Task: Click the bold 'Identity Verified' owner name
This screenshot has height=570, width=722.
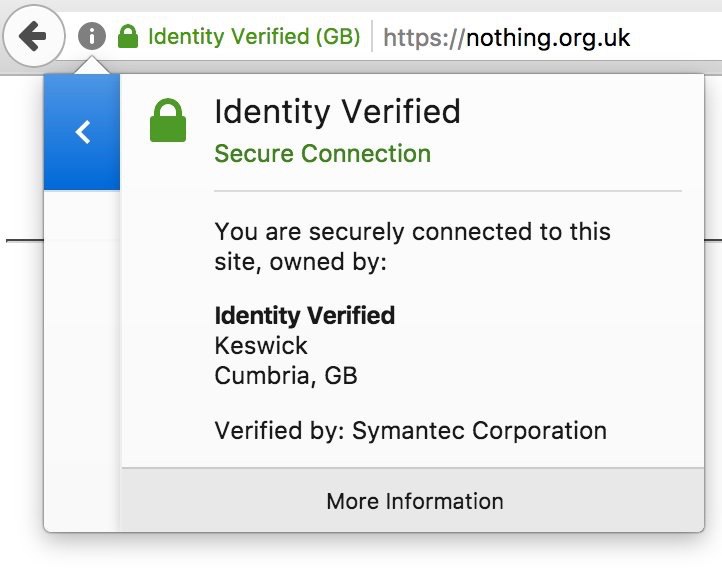Action: [305, 316]
